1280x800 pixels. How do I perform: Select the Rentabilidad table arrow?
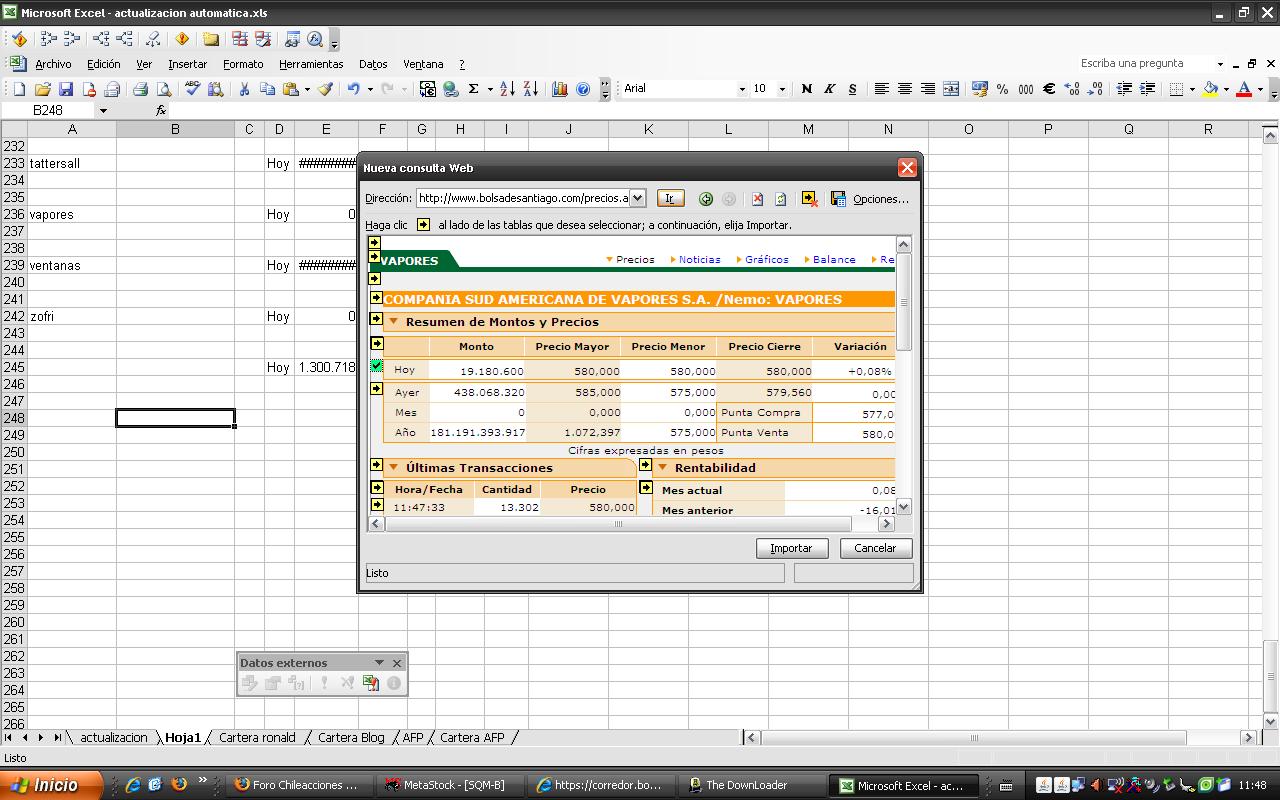point(645,465)
